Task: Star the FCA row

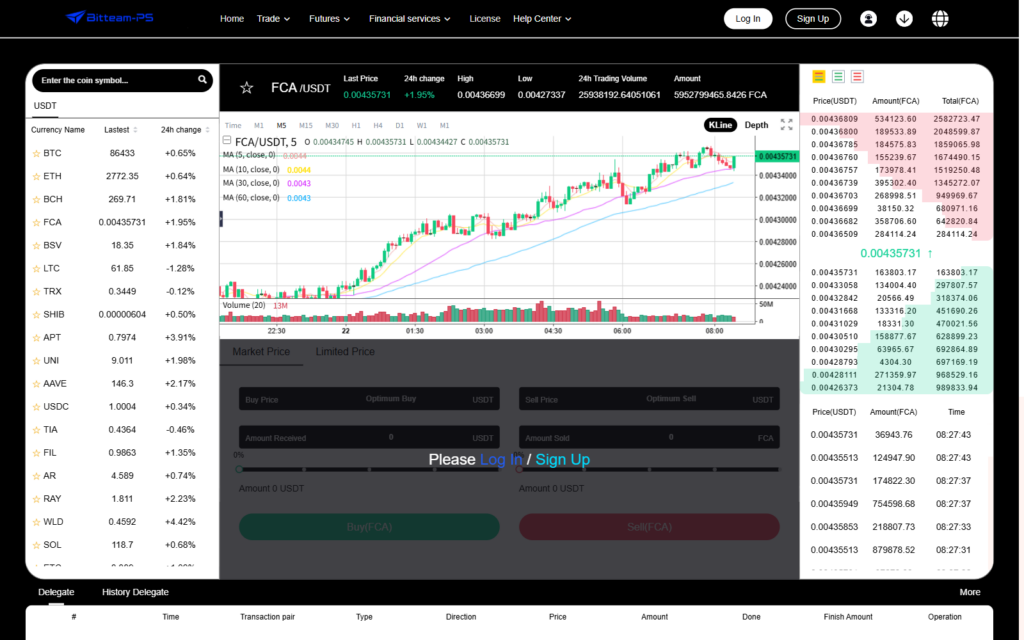Action: pyautogui.click(x=36, y=223)
